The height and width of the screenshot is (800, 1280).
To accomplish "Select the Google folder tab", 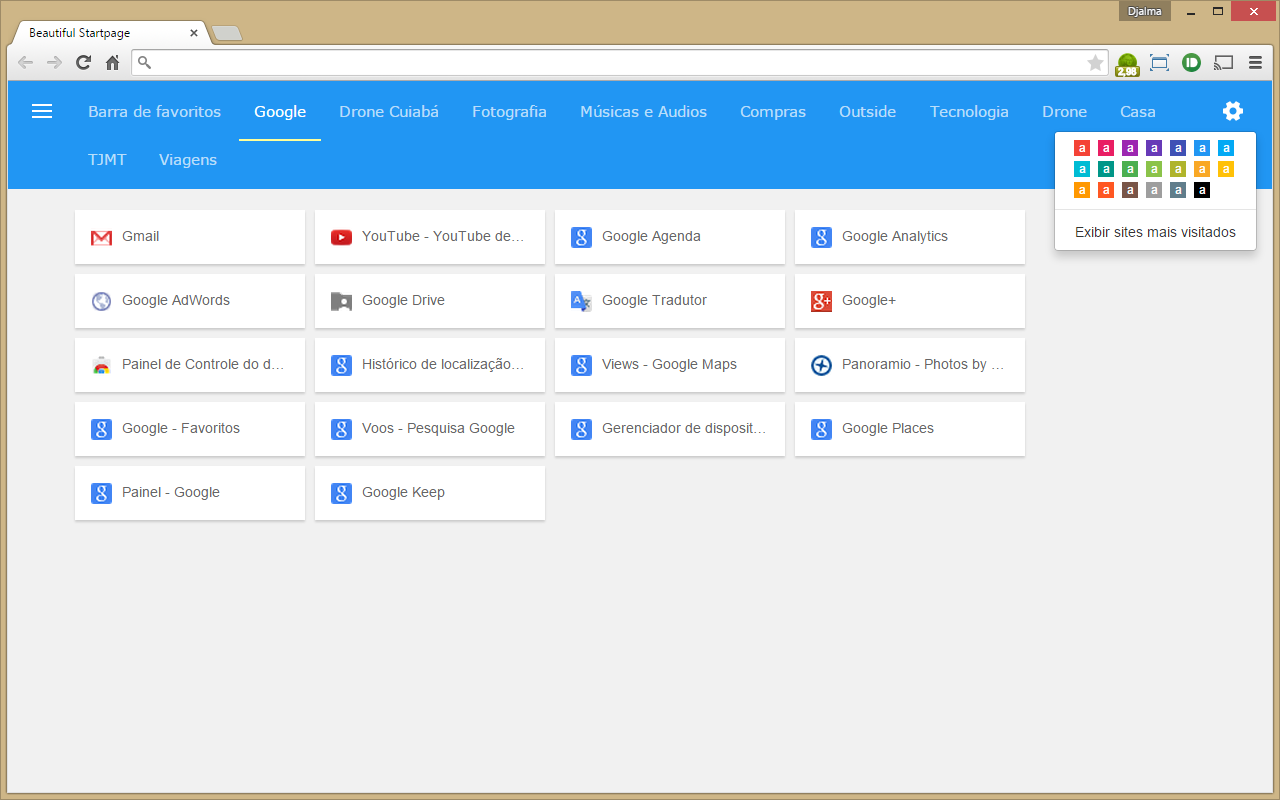I will (x=280, y=112).
